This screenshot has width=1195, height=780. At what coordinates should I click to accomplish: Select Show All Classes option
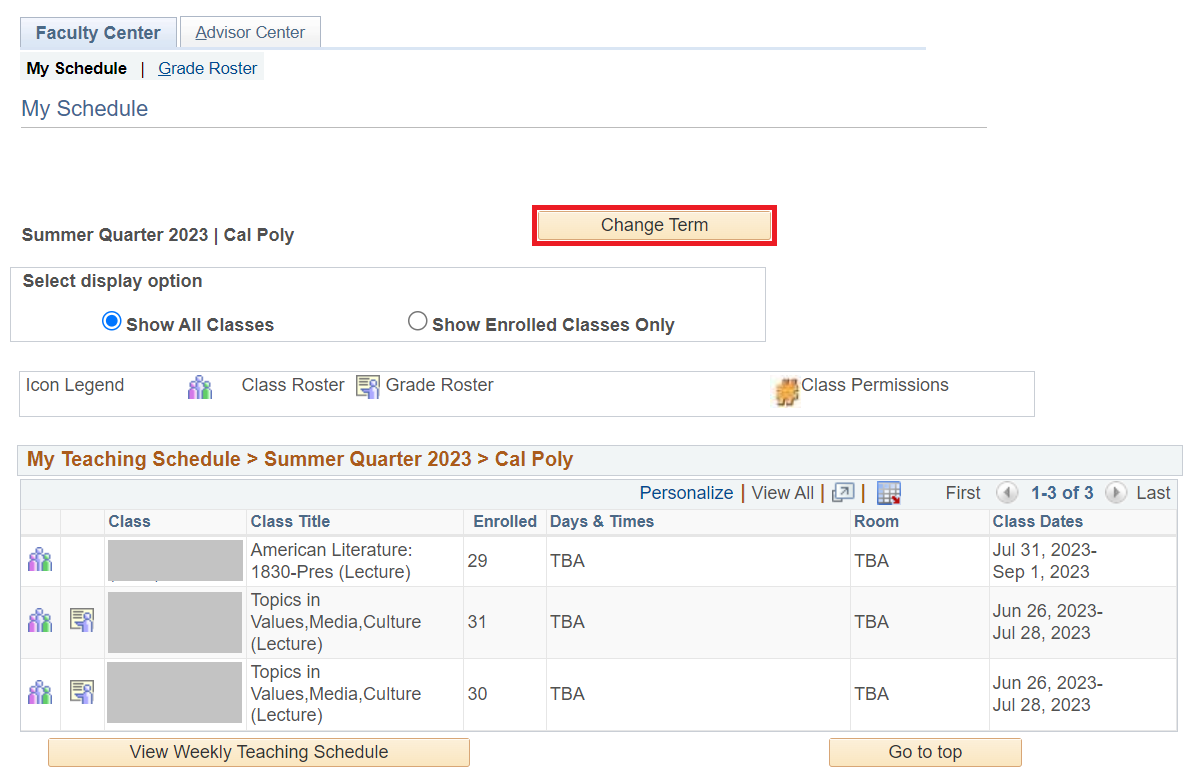tap(111, 321)
